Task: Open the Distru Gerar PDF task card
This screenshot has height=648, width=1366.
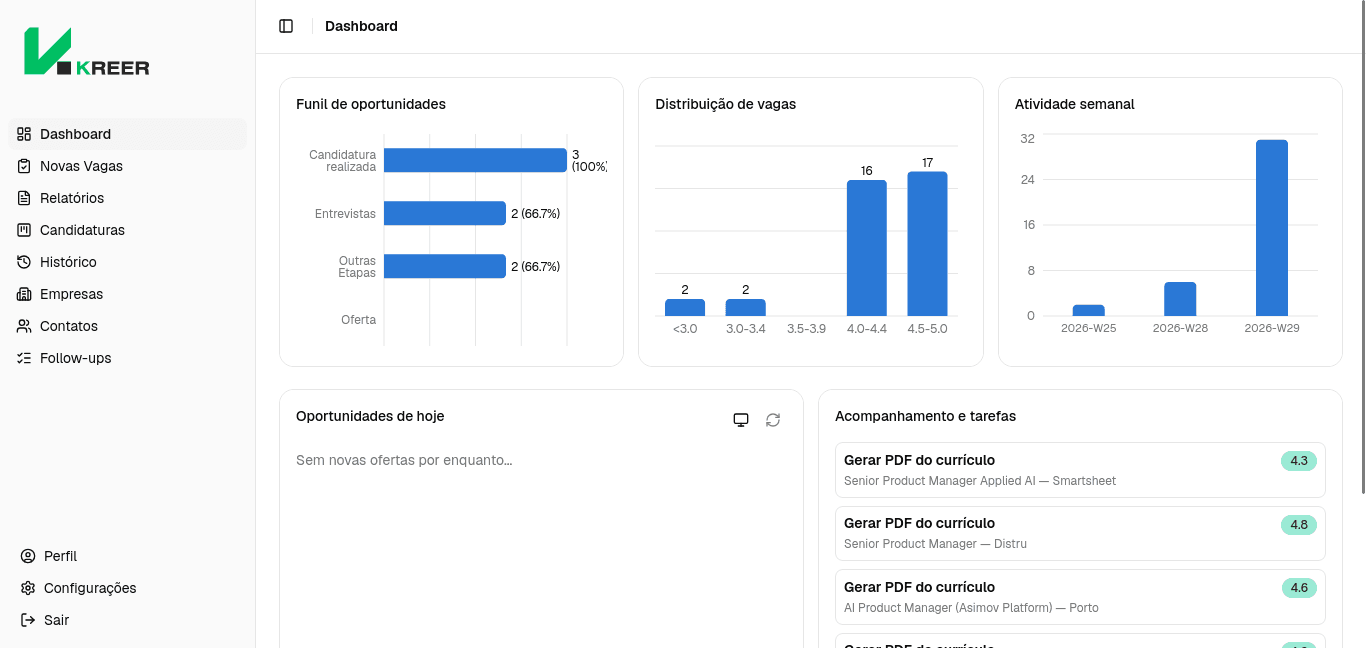Action: [x=1080, y=533]
